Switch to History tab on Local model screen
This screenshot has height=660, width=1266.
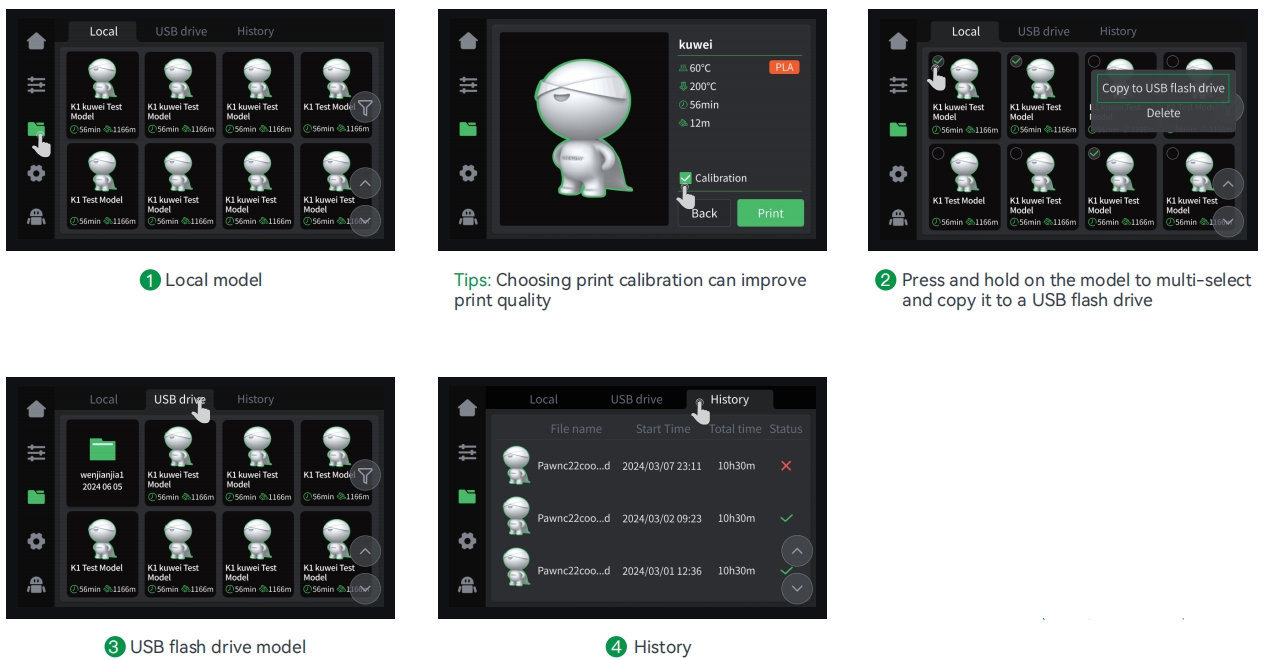[255, 31]
